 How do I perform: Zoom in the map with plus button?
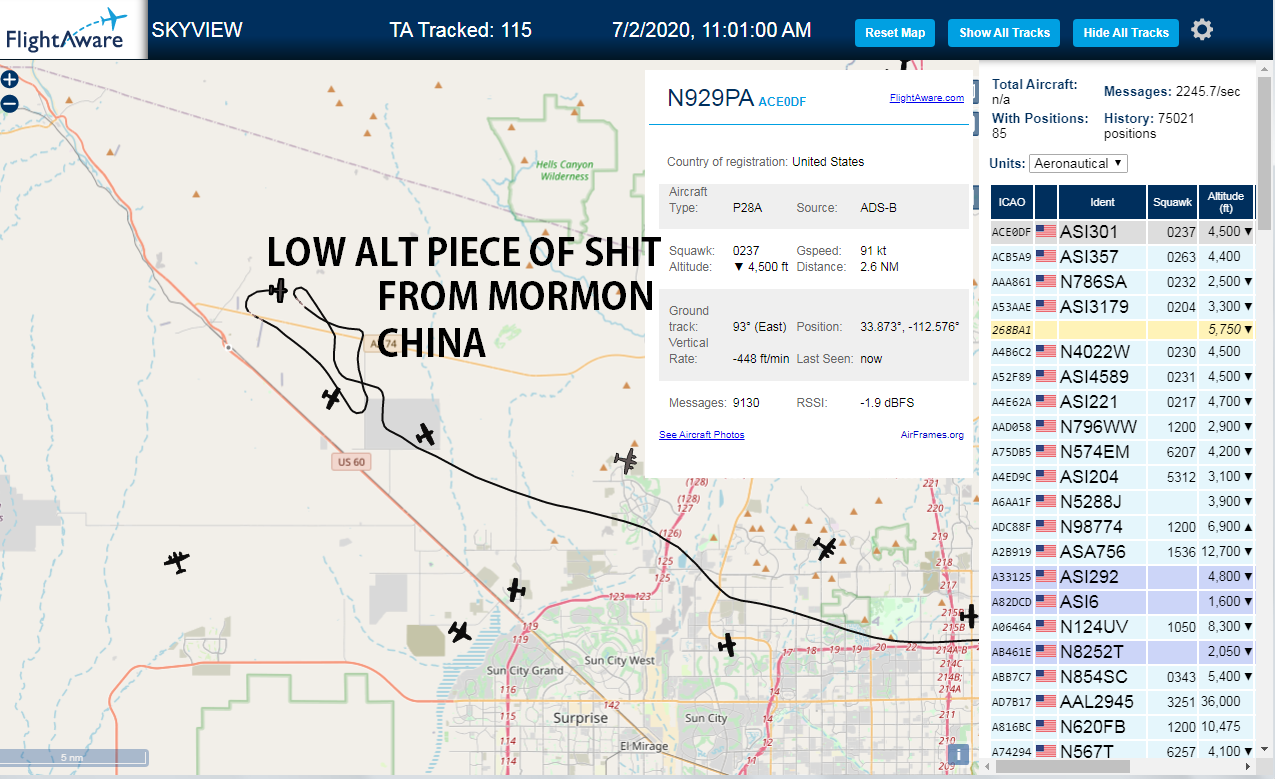point(10,79)
